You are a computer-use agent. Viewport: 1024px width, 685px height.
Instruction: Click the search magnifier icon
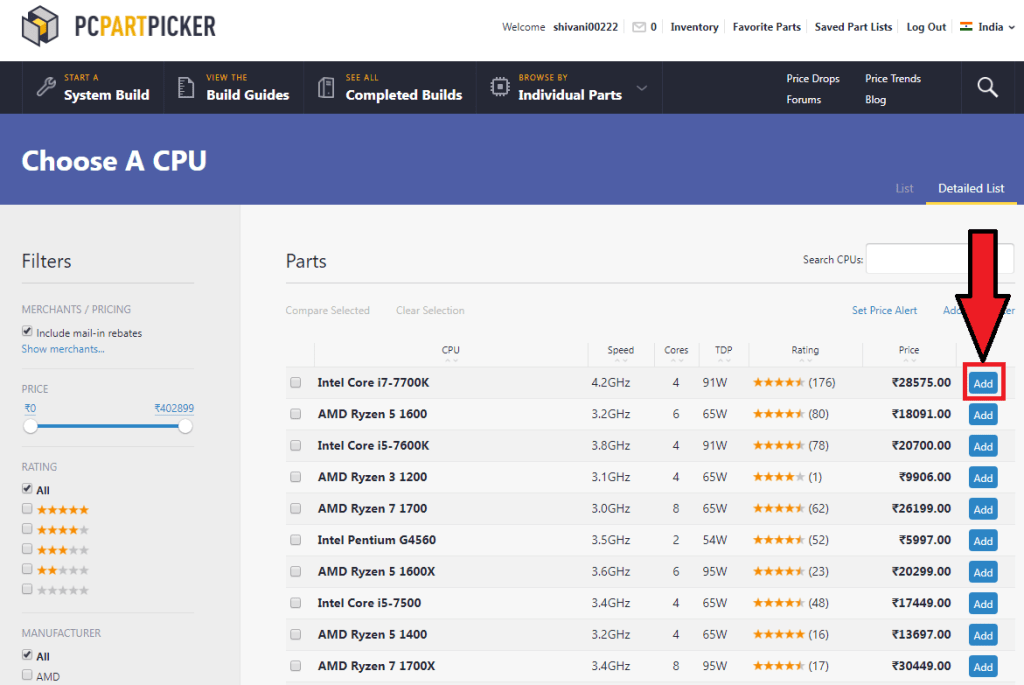pos(987,88)
